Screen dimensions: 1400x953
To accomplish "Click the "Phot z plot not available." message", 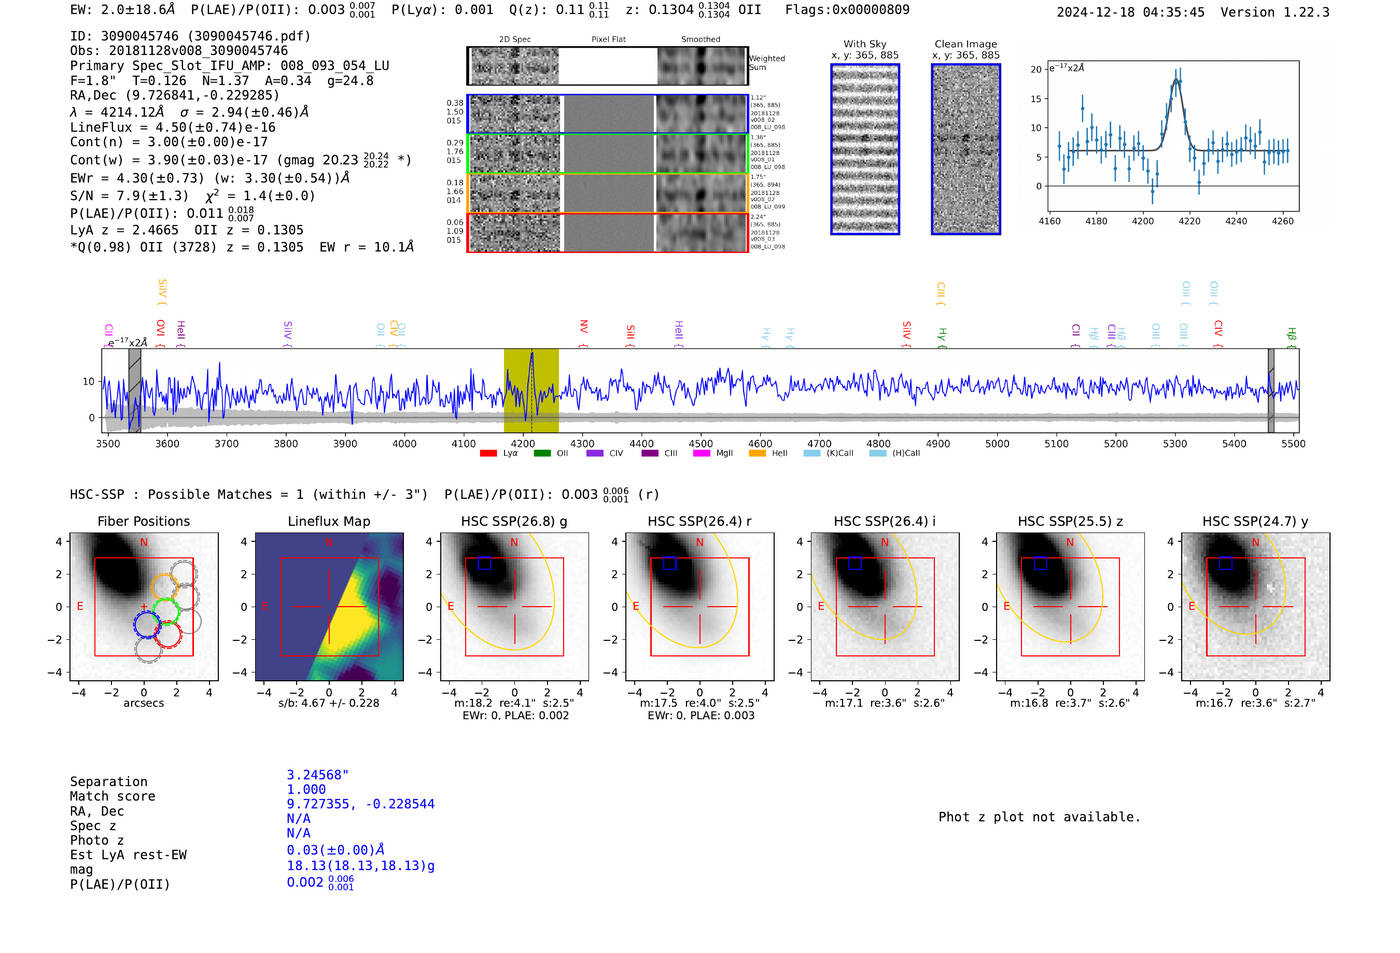I will click(x=1039, y=817).
